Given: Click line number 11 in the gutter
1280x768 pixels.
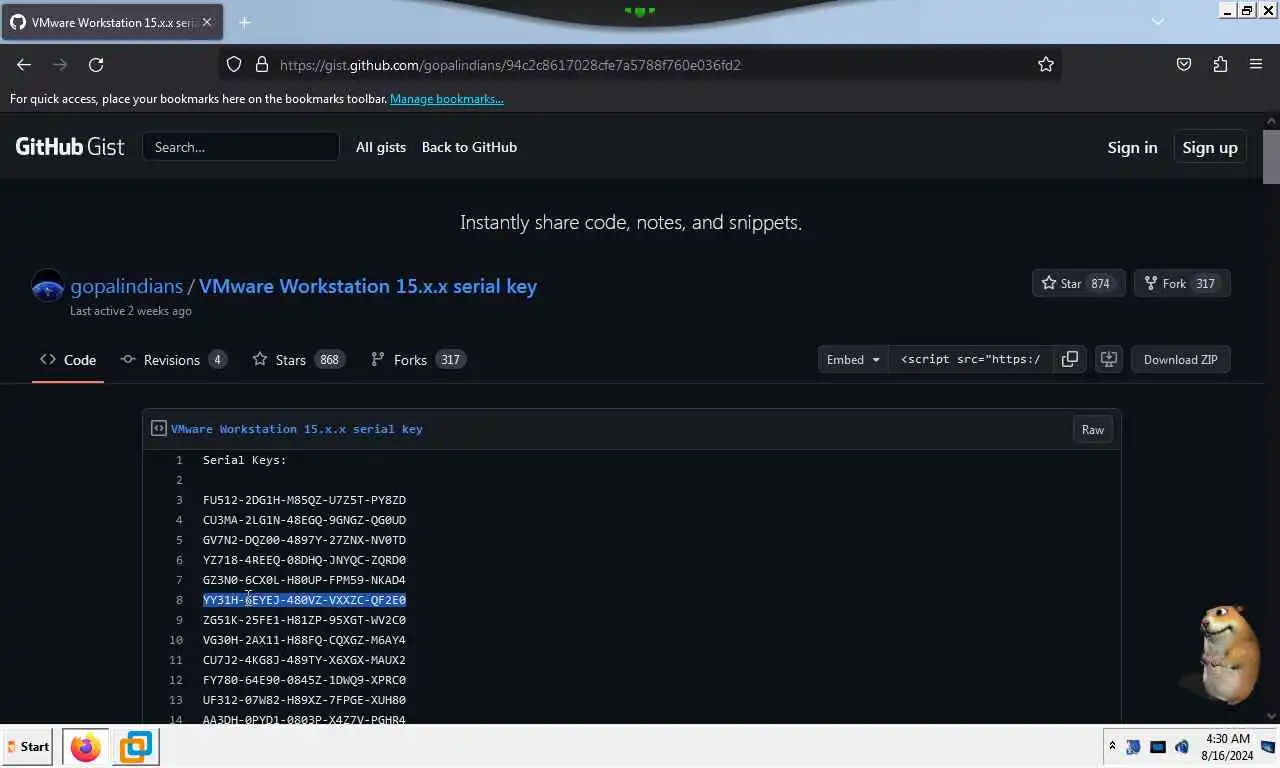Looking at the screenshot, I should [x=176, y=660].
